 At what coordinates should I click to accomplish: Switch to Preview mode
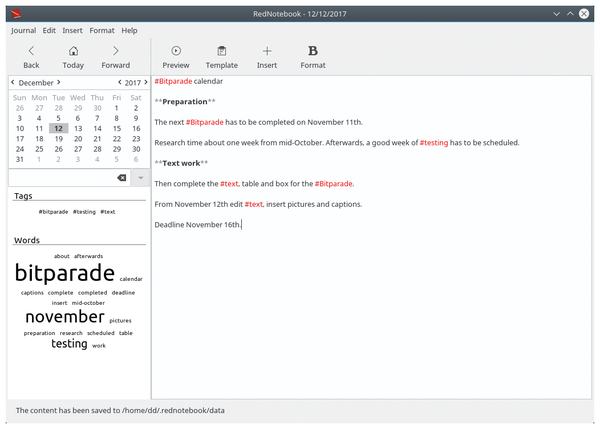pyautogui.click(x=176, y=57)
